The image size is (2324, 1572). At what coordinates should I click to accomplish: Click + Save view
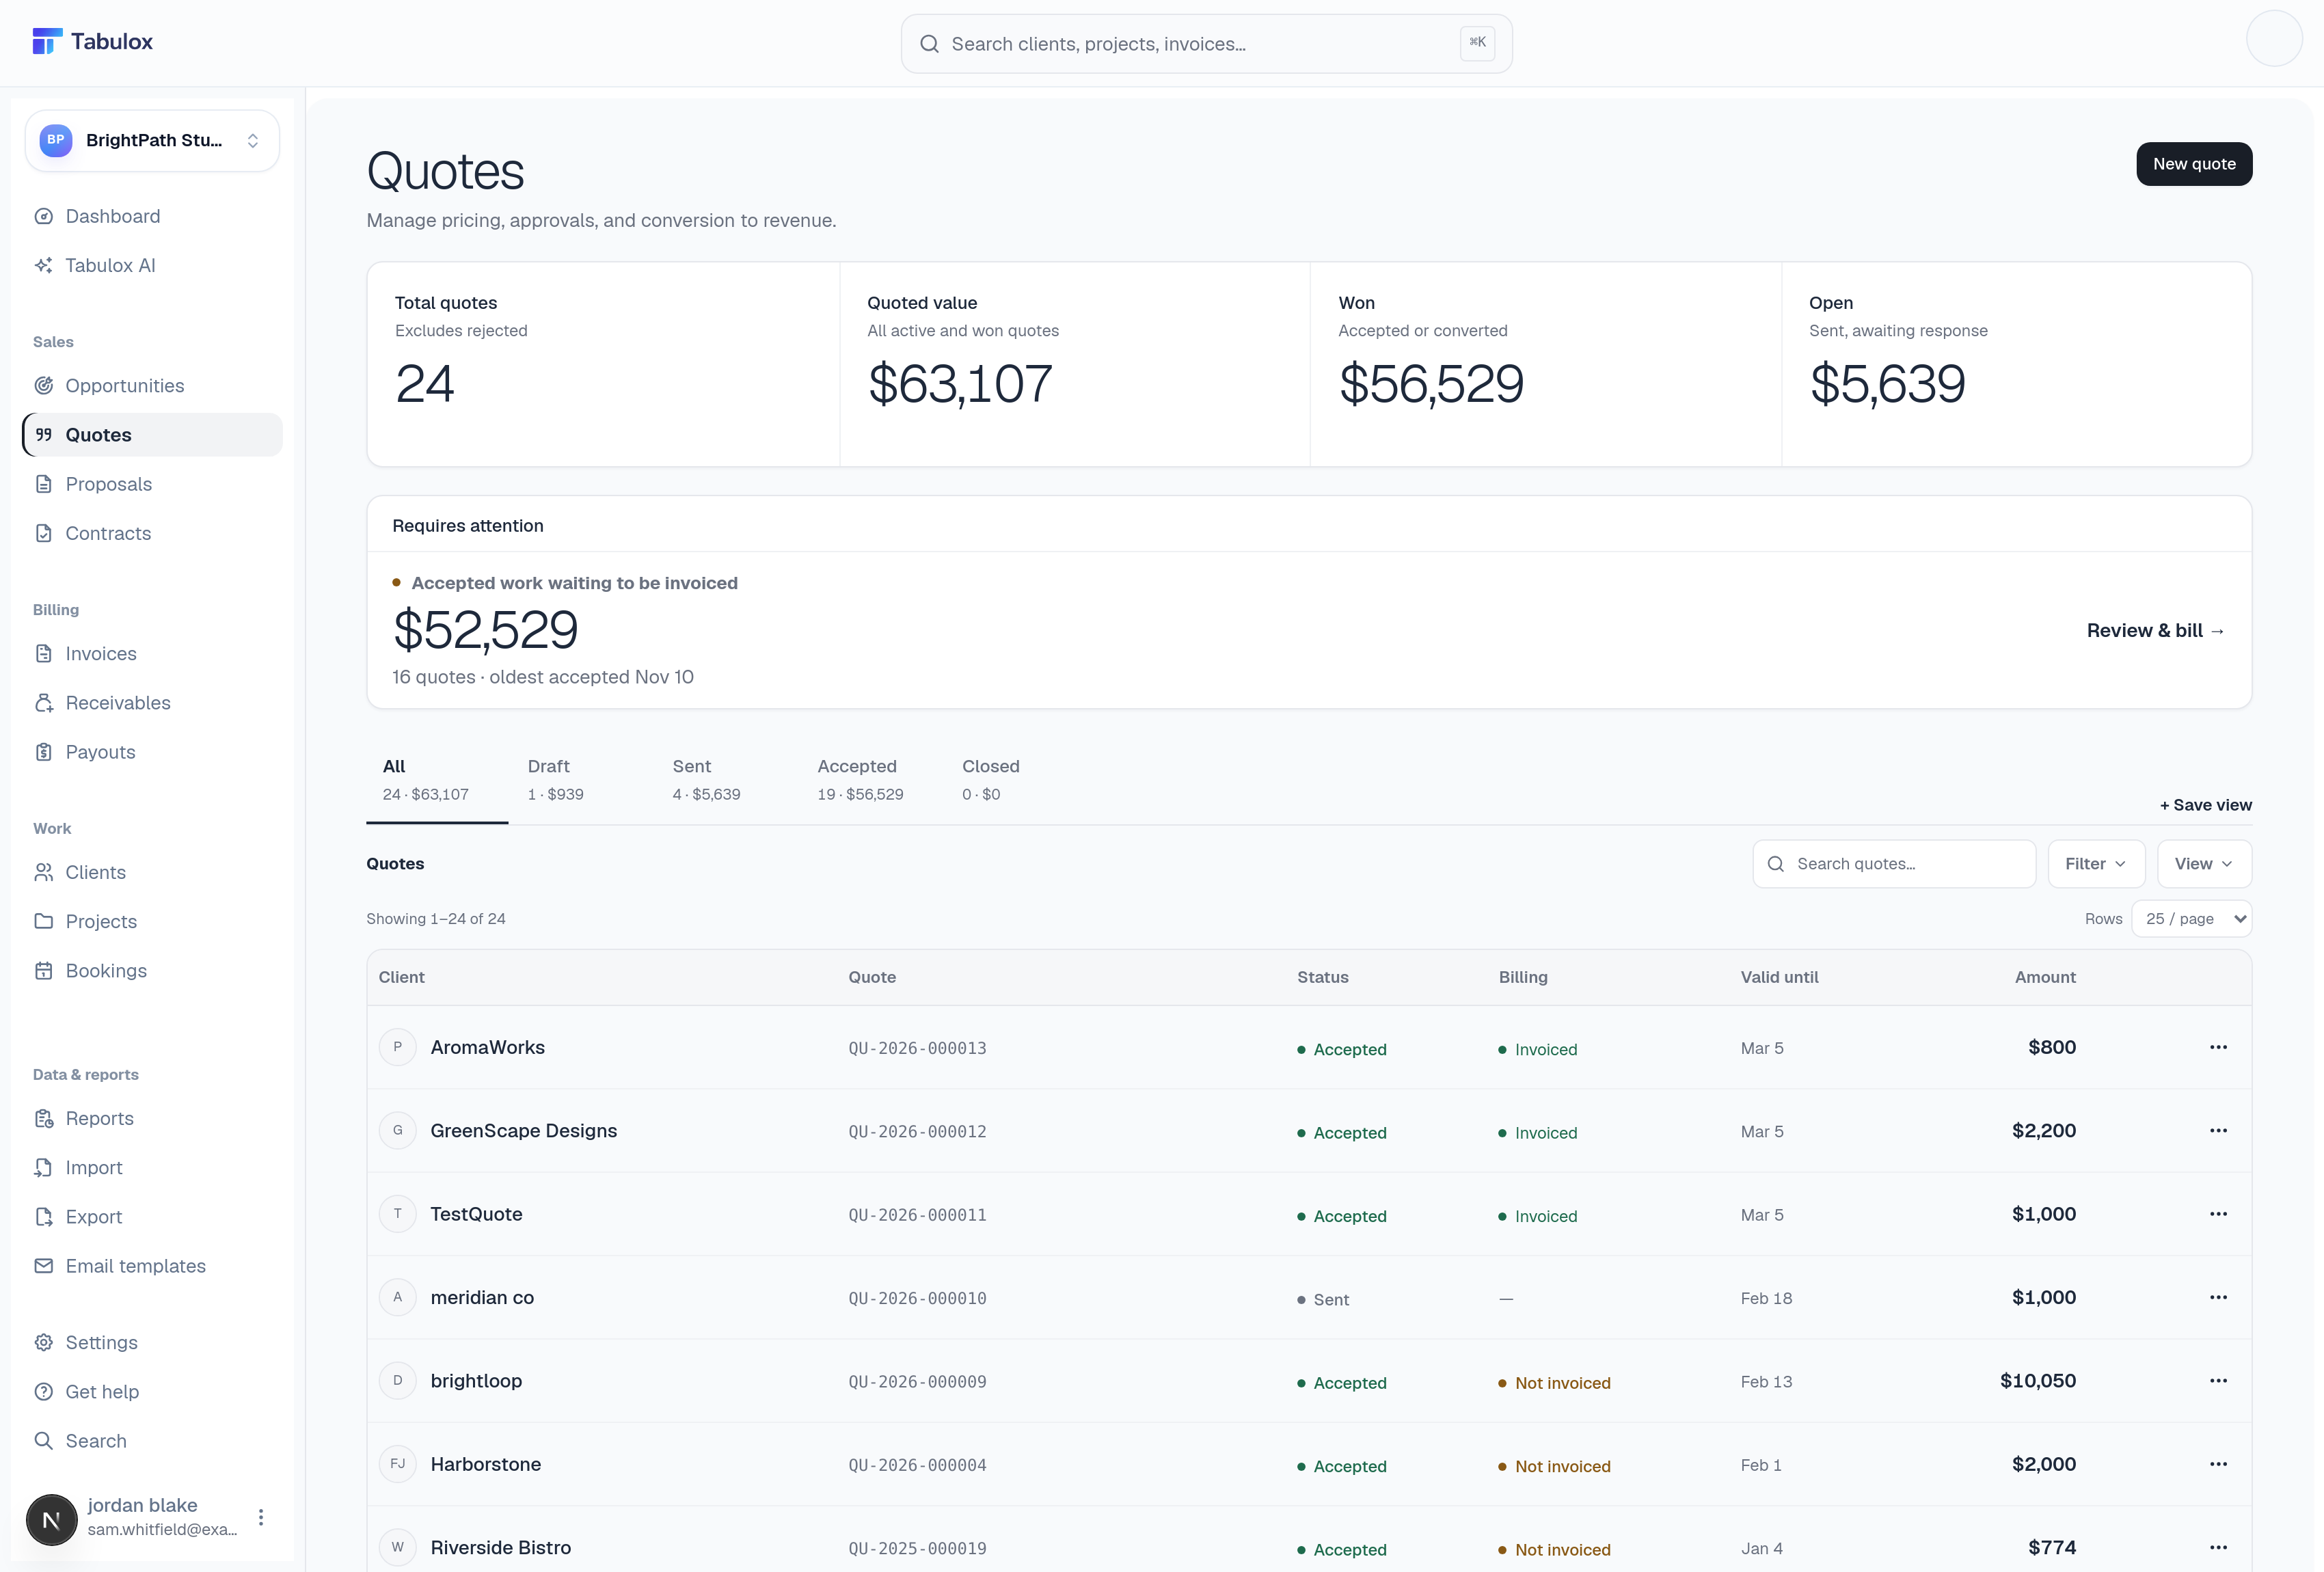pos(2205,805)
